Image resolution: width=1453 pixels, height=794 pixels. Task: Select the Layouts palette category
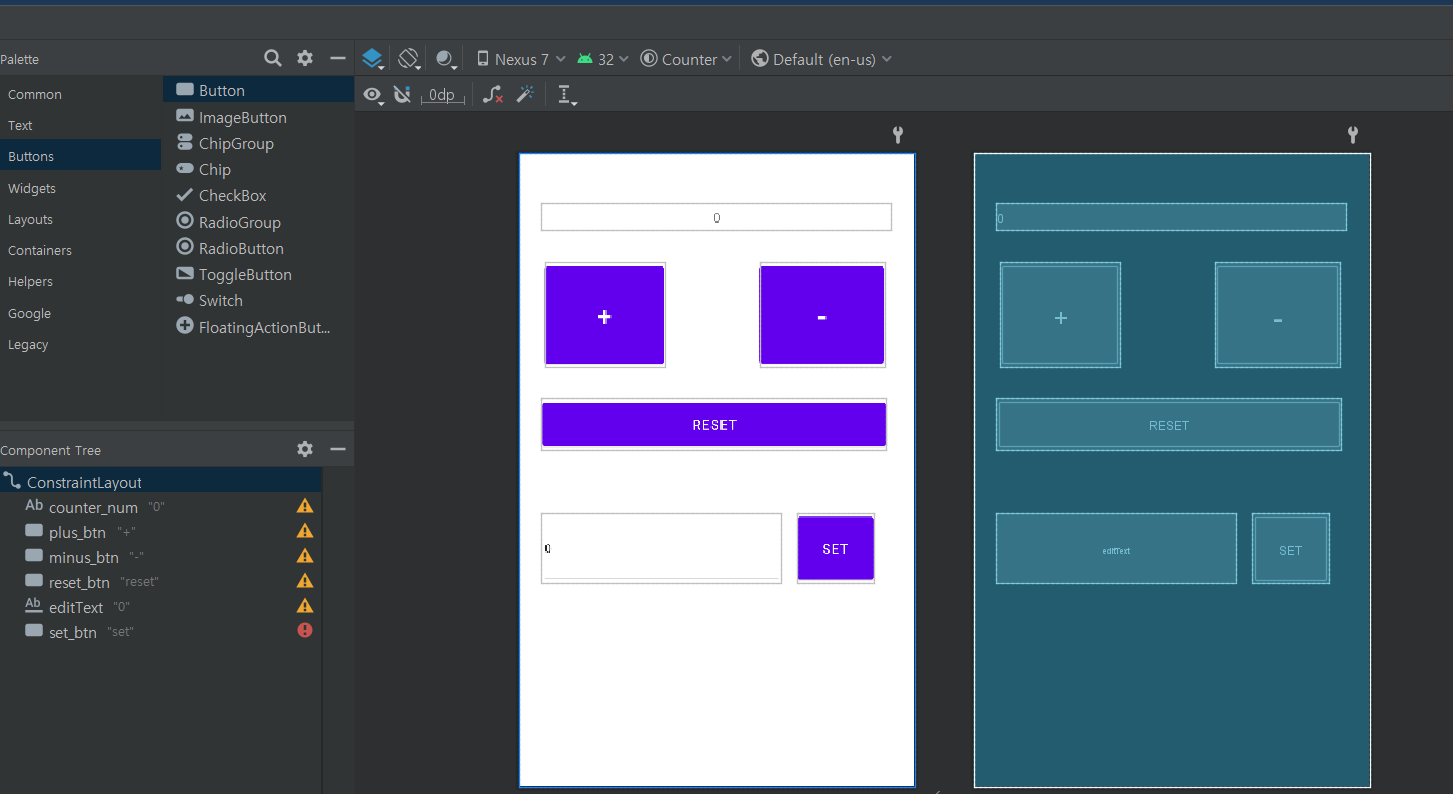point(80,219)
